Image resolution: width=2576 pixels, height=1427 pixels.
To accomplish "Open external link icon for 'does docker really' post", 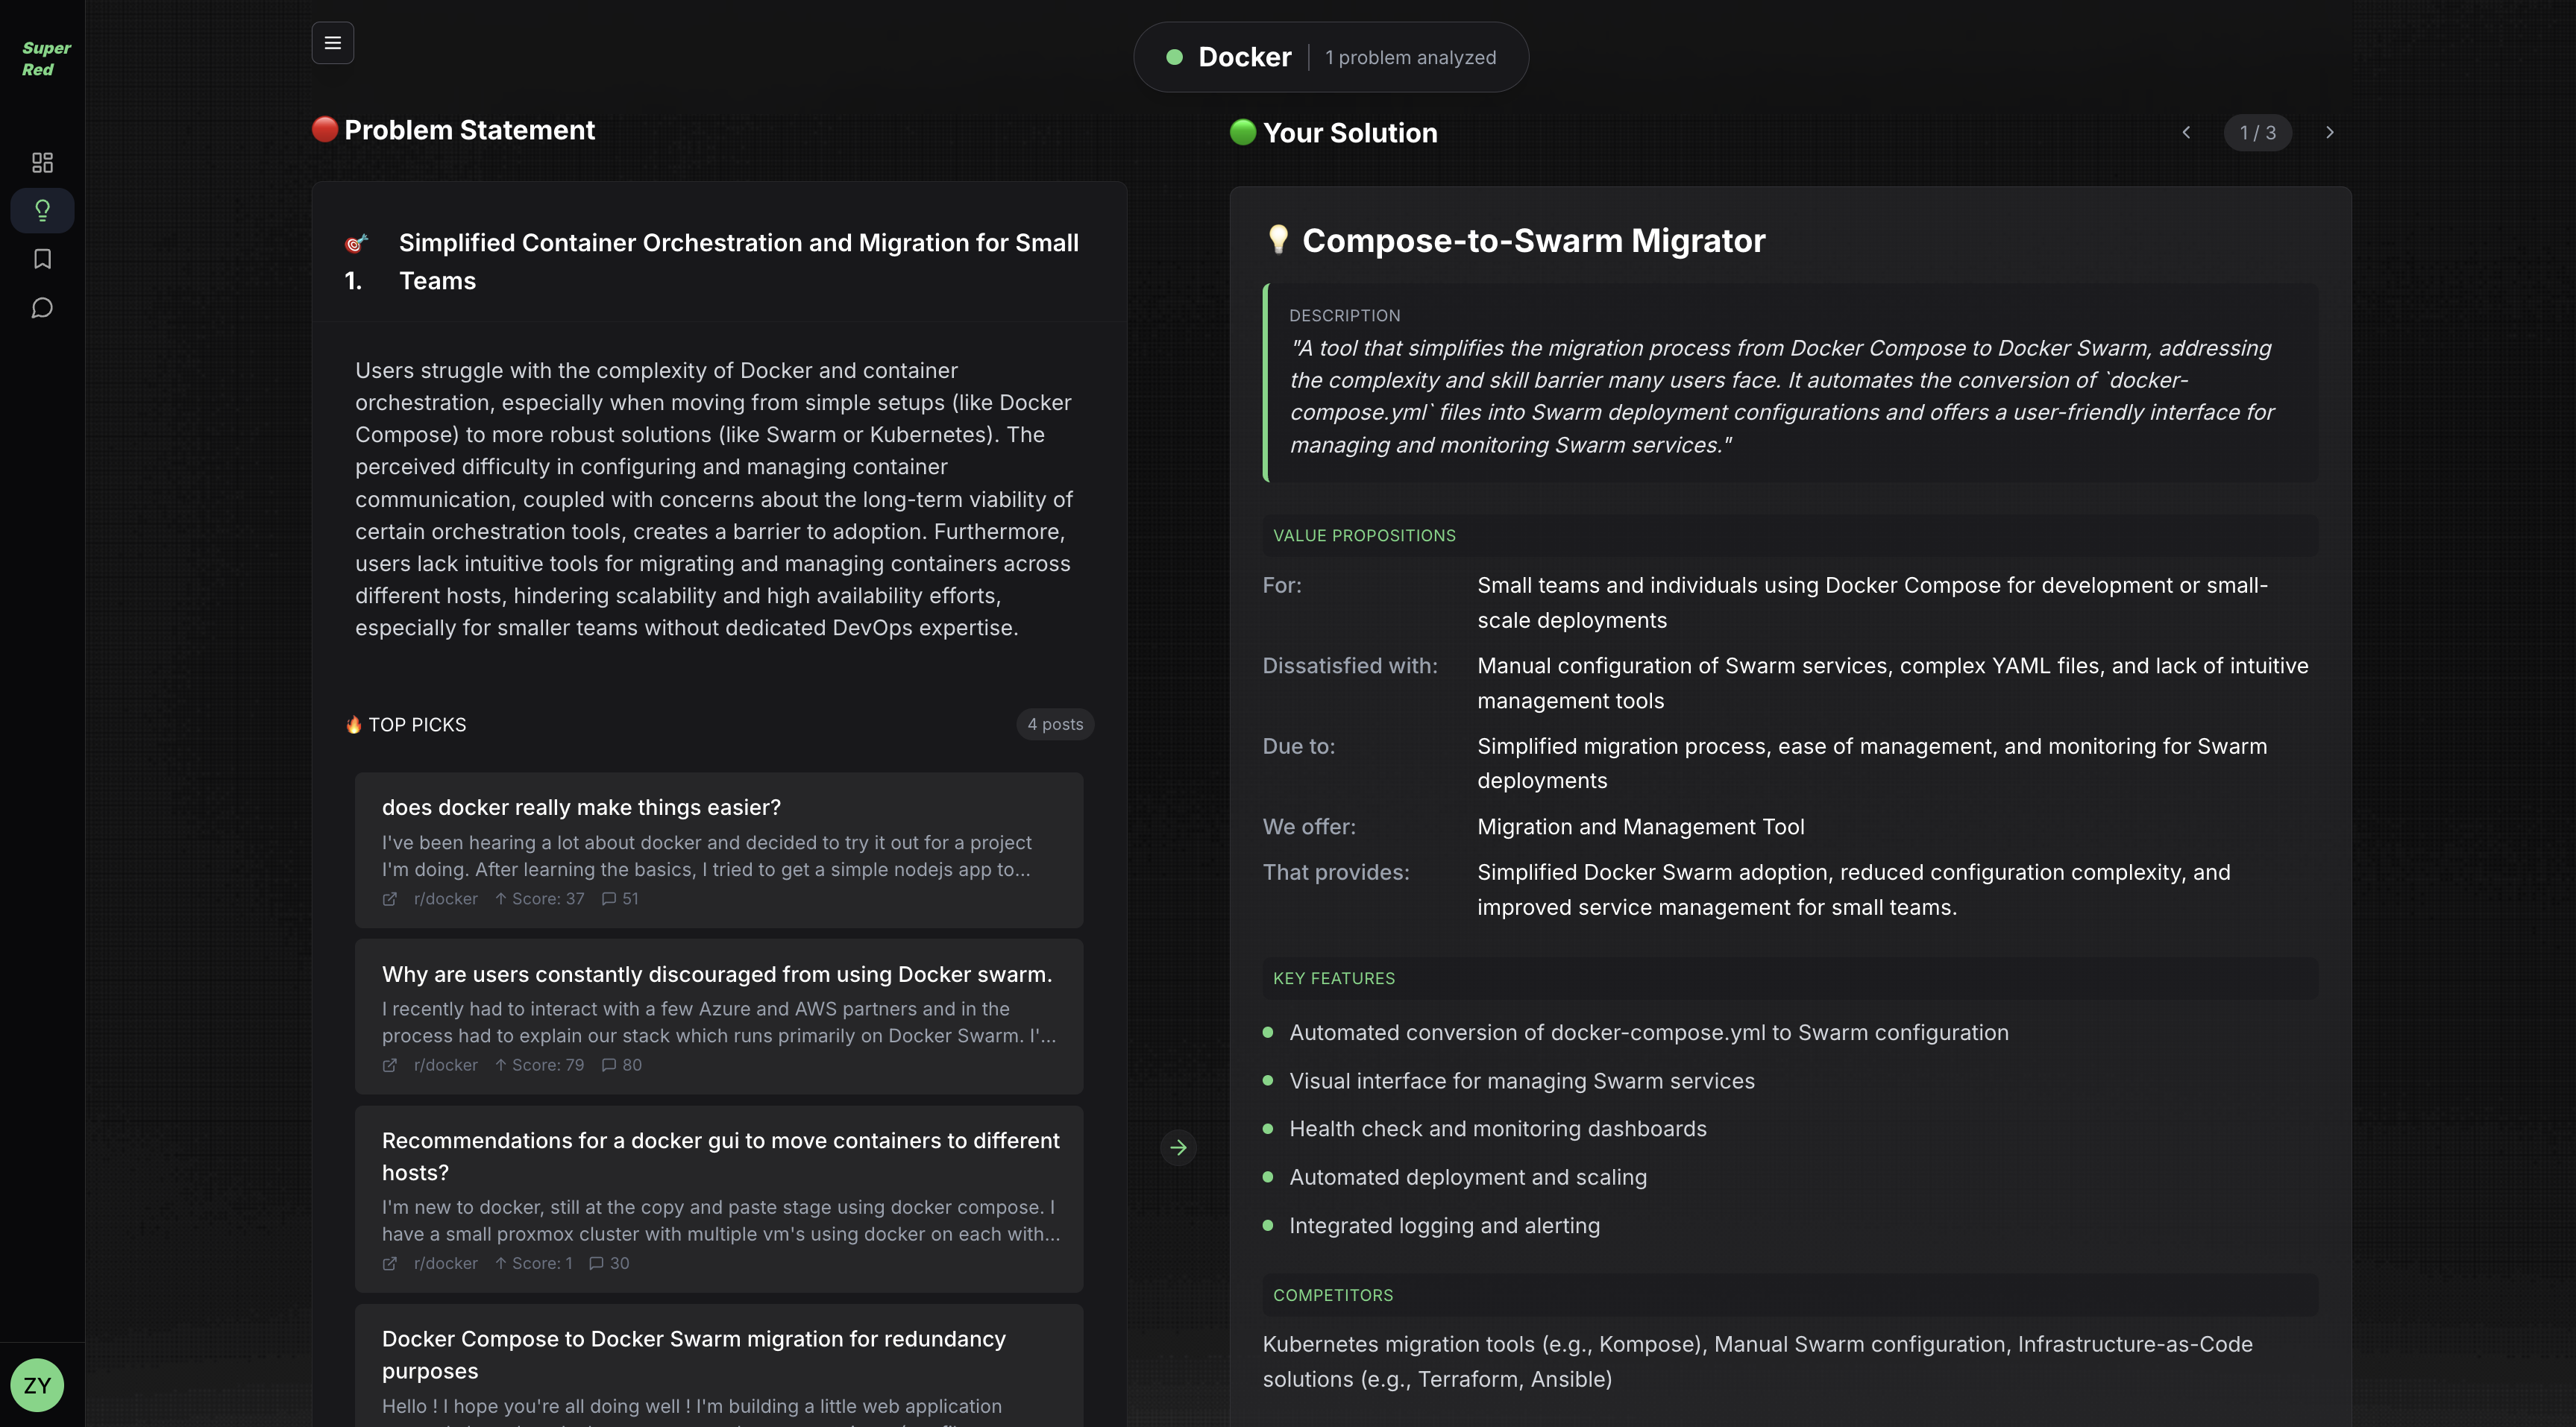I will pos(390,899).
